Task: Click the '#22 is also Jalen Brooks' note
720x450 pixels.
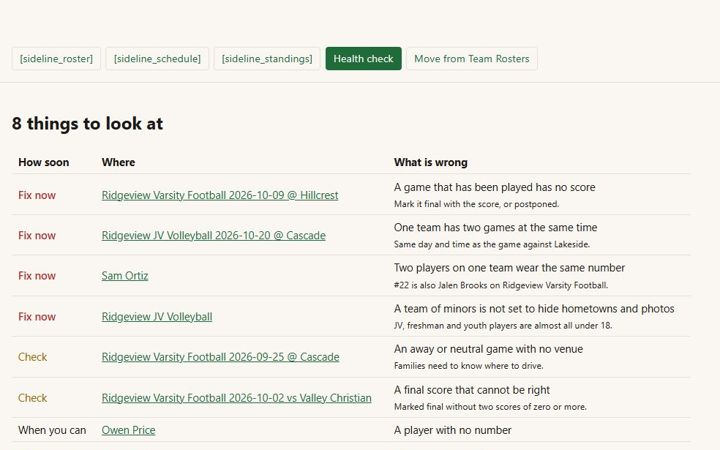Action: 501,285
